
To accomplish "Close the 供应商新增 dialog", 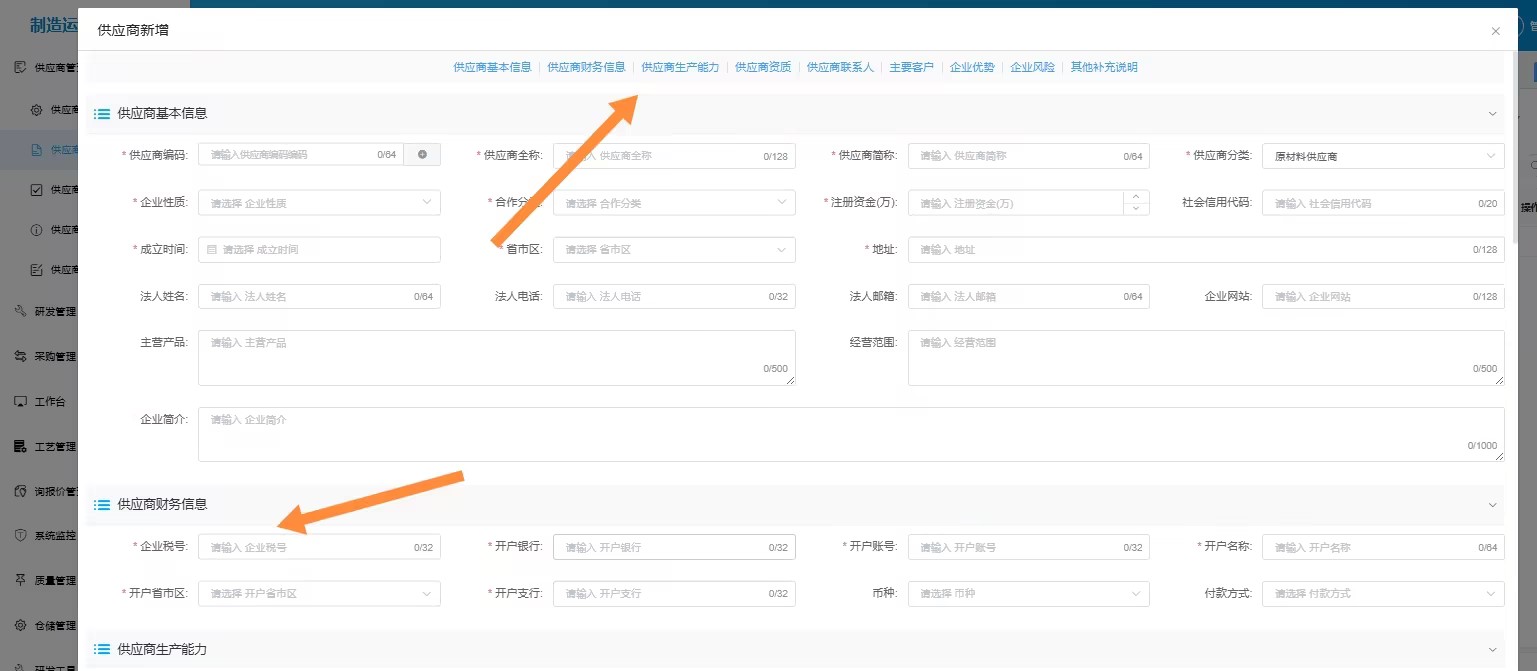I will click(1495, 31).
